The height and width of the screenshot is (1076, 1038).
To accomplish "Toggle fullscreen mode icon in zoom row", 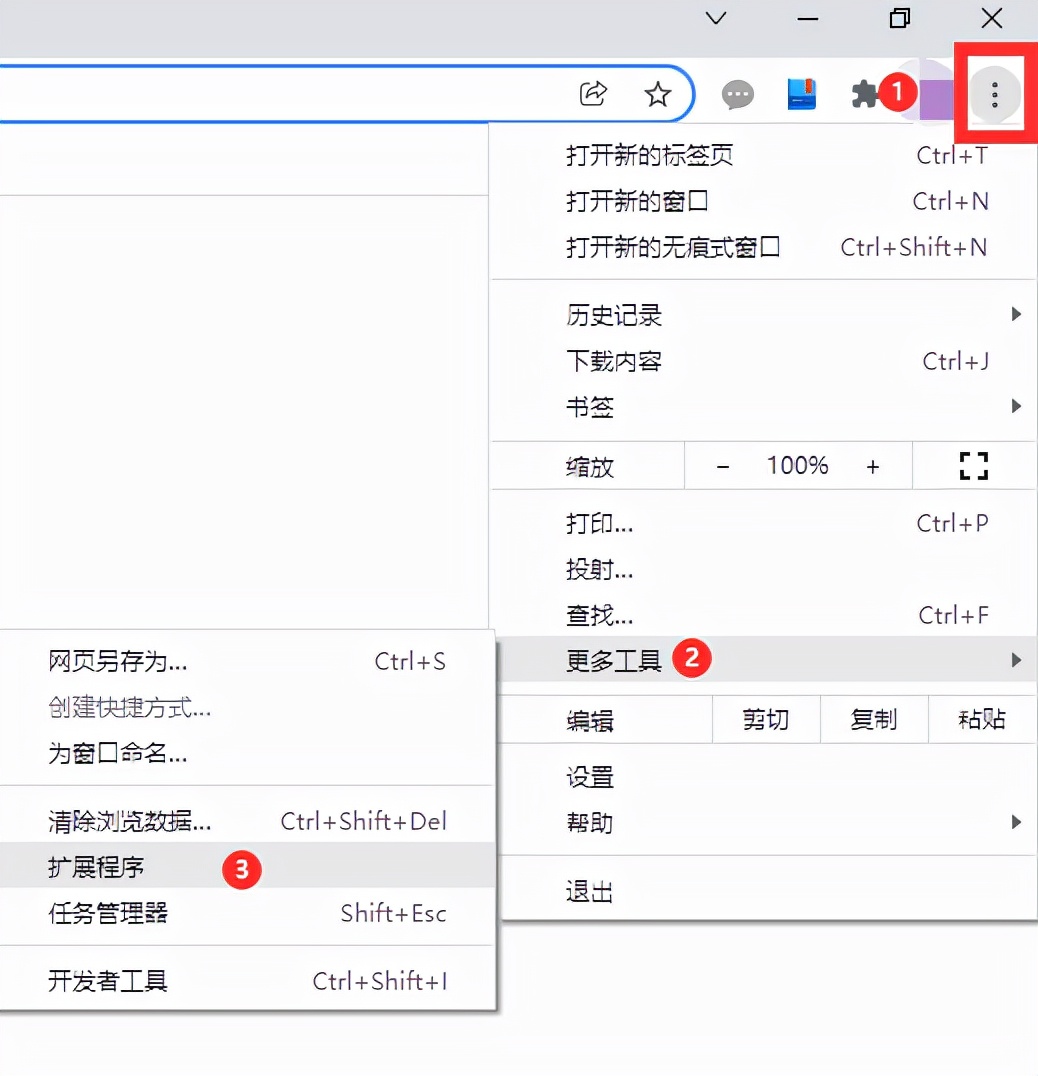I will pyautogui.click(x=974, y=466).
